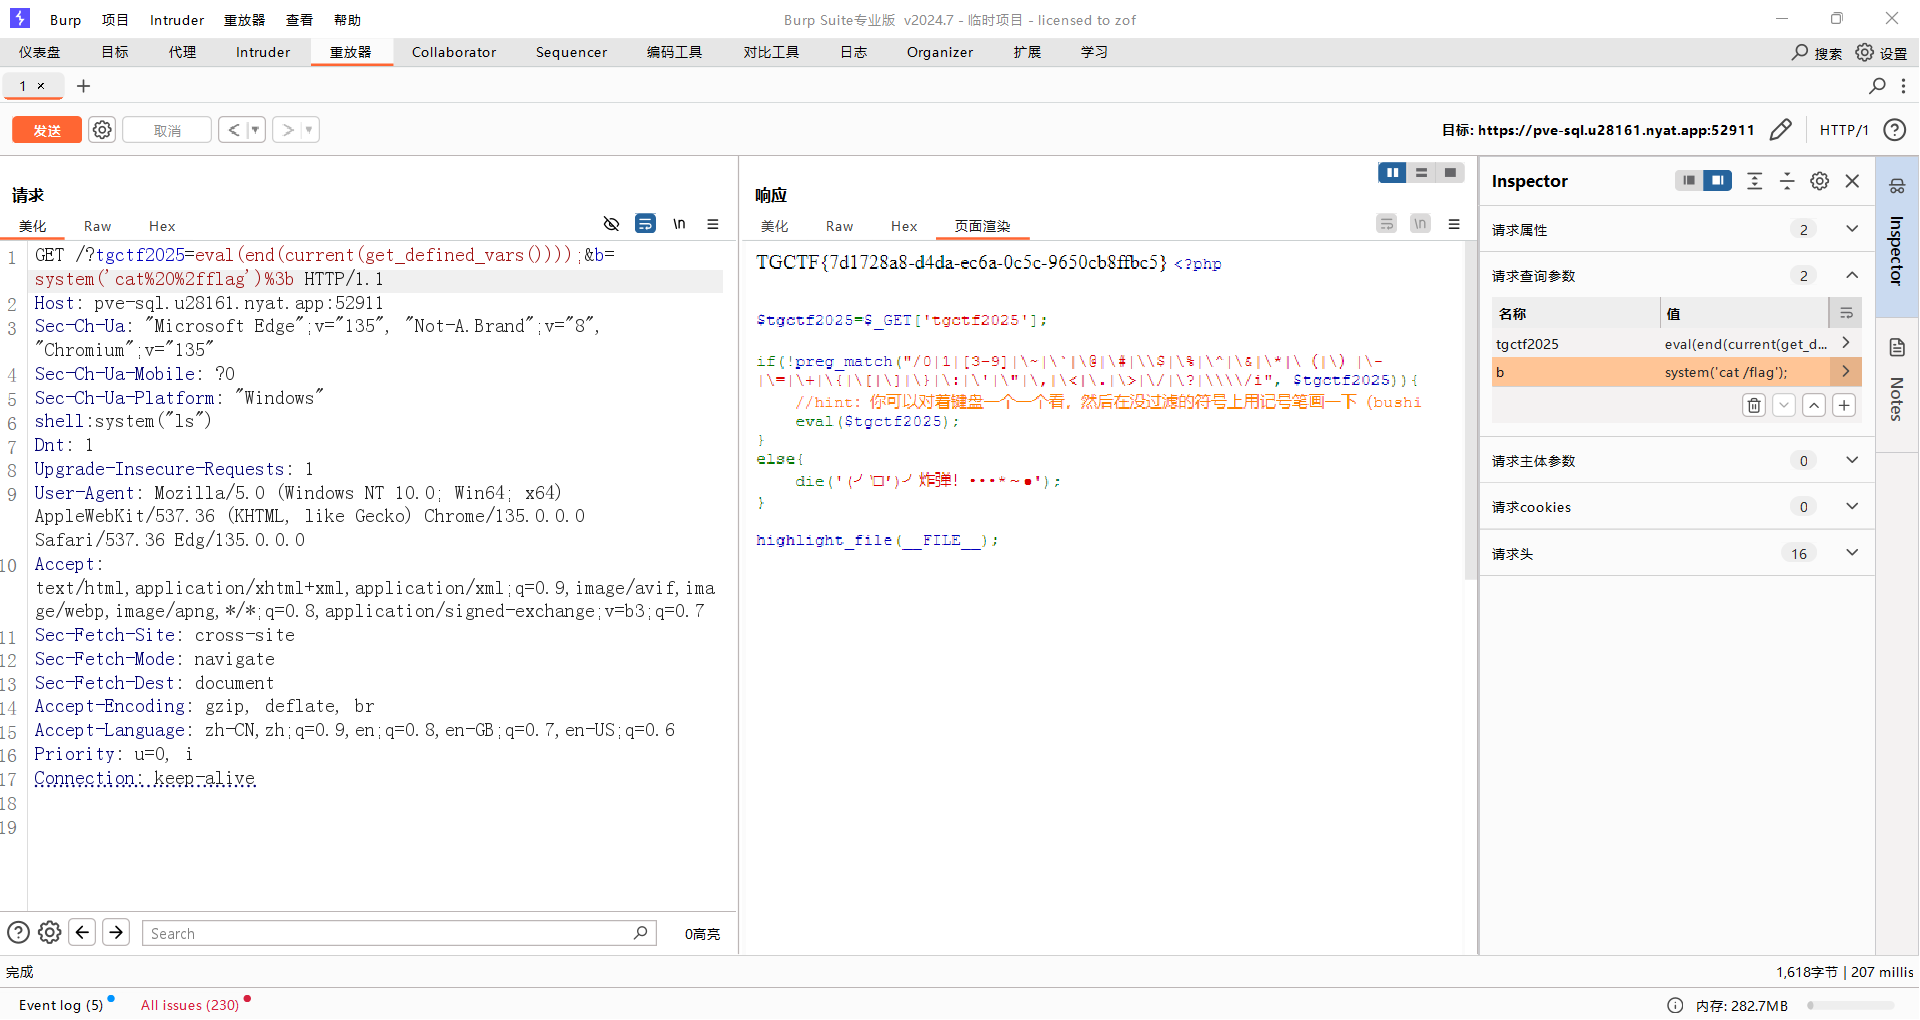Close the Inspector panel

1852,181
